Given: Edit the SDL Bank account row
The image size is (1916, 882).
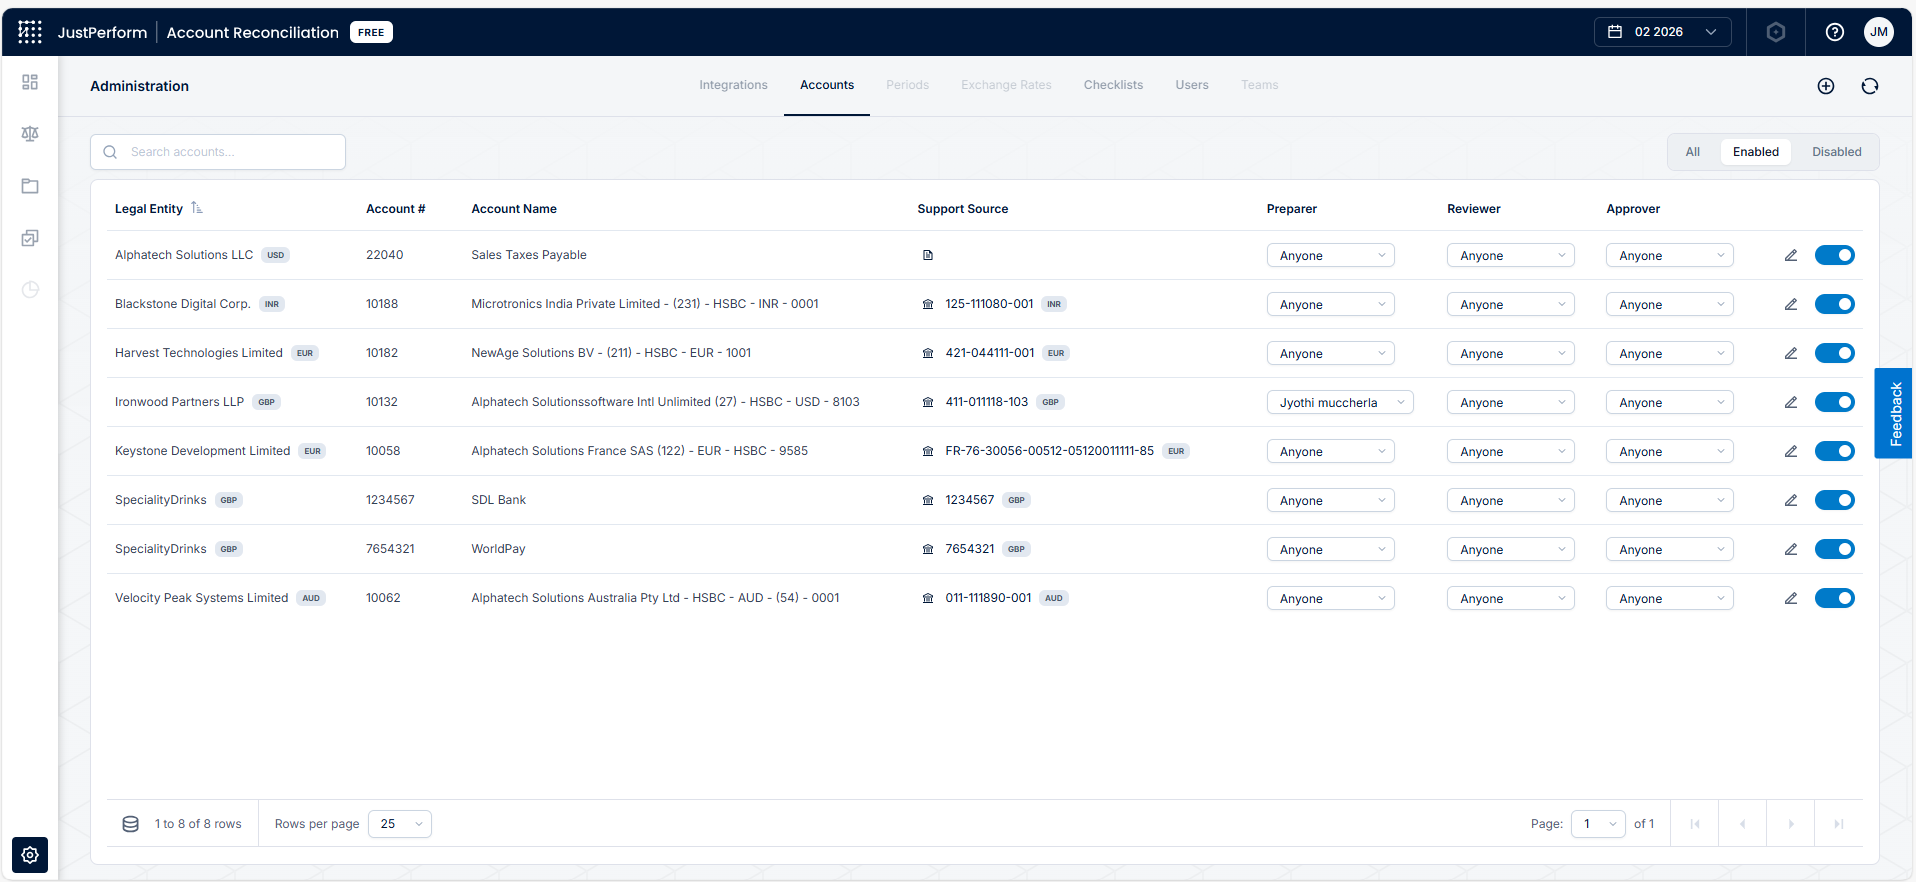Looking at the screenshot, I should 1791,500.
